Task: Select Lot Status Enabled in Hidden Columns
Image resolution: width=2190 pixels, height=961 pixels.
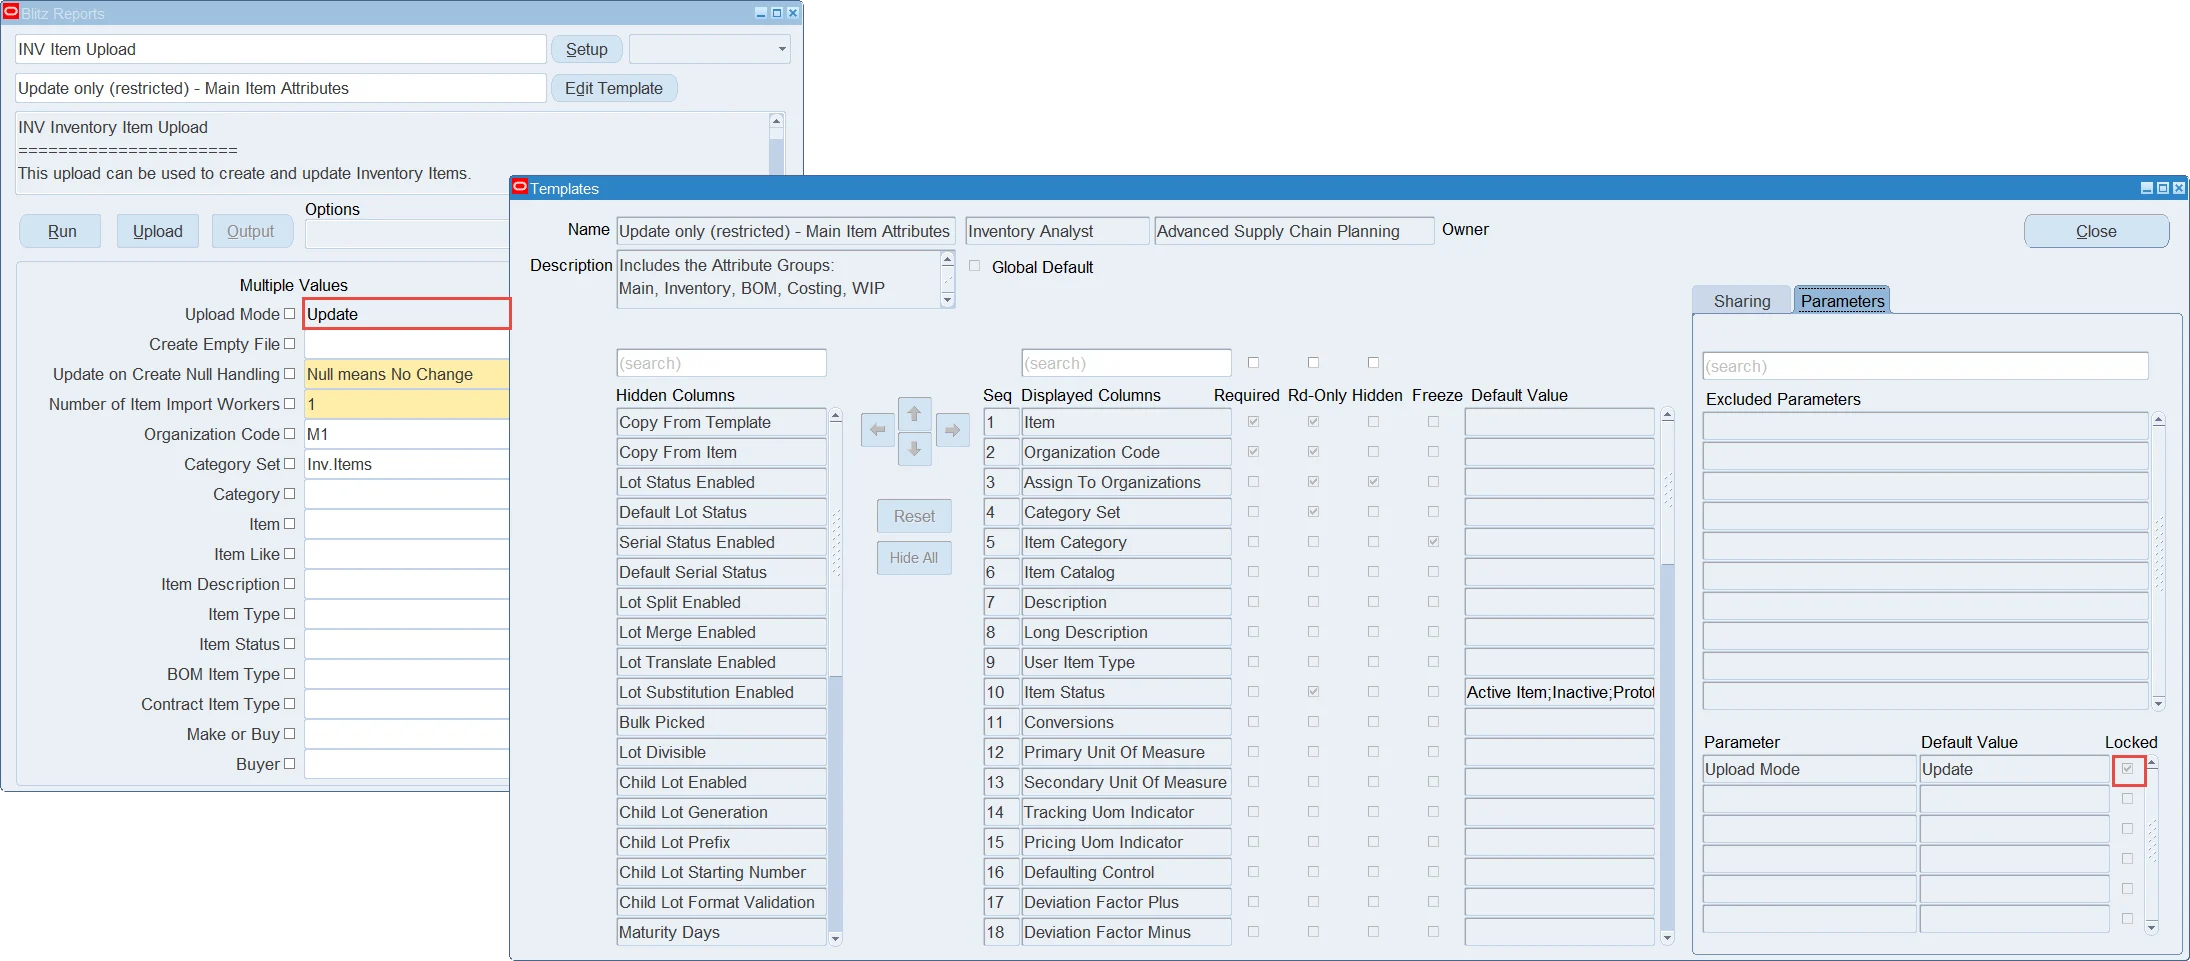Action: pyautogui.click(x=721, y=482)
